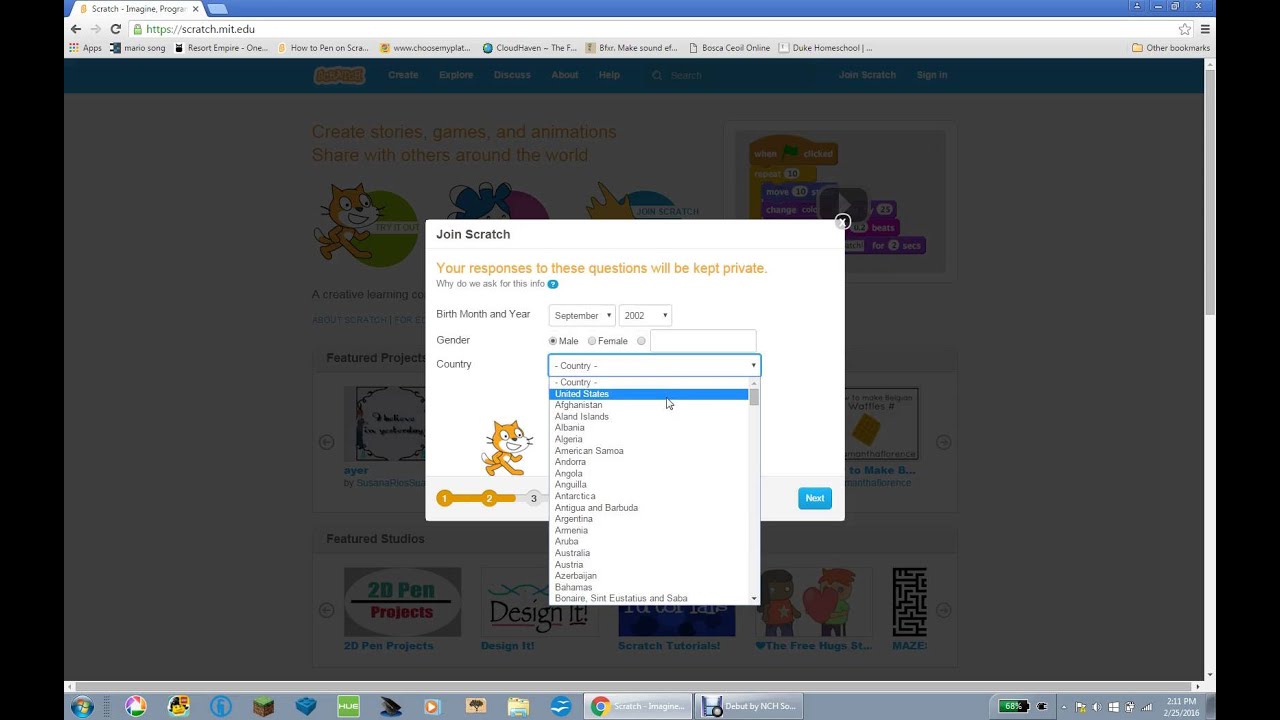This screenshot has width=1280, height=720.
Task: Open the green HUE taskbar icon
Action: pos(348,706)
